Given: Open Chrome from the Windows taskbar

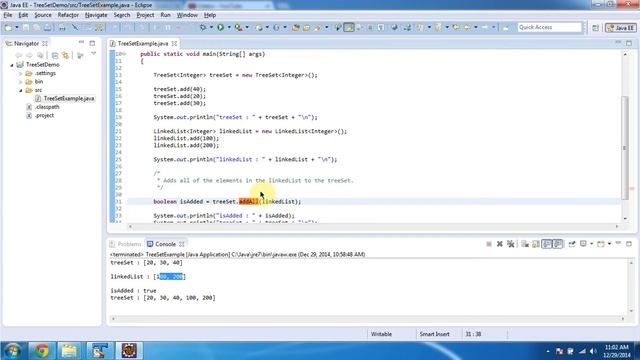Looking at the screenshot, I should click(42, 351).
